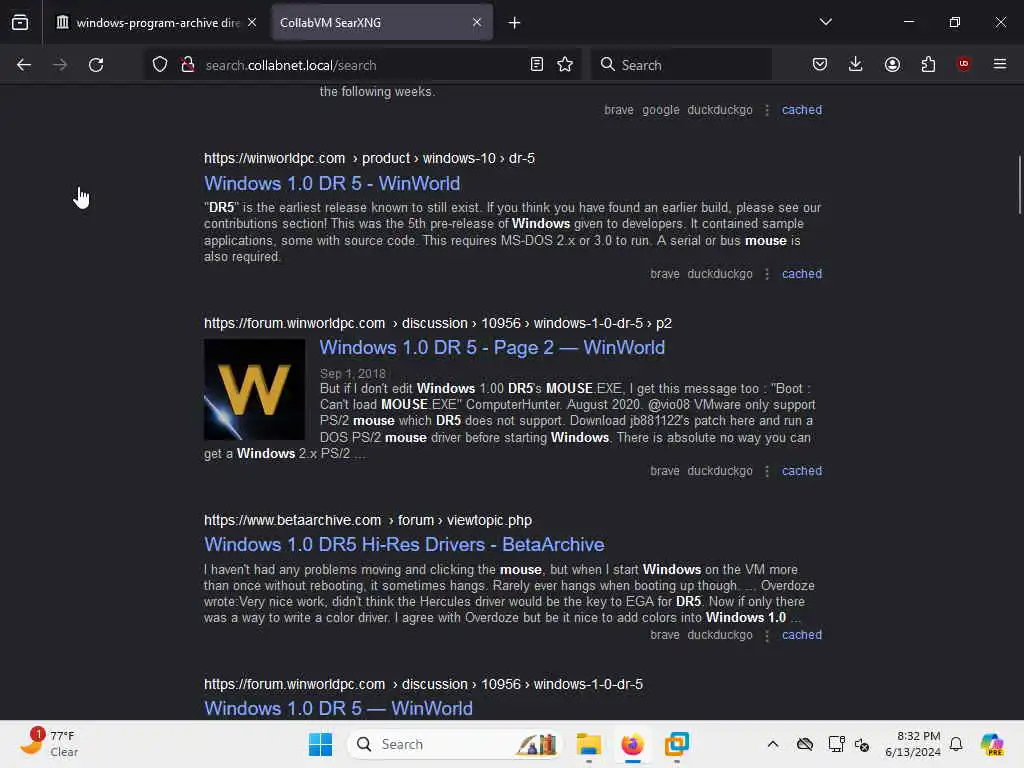
Task: Go back to previous page
Action: pyautogui.click(x=24, y=65)
